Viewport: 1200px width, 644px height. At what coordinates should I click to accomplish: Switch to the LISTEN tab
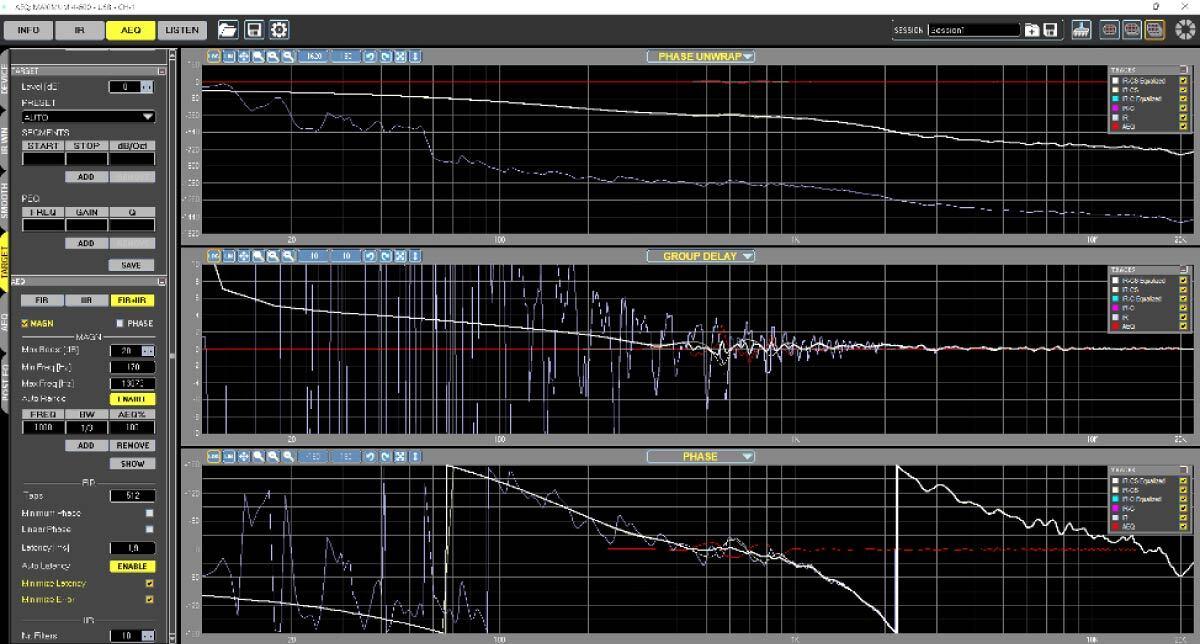[181, 30]
